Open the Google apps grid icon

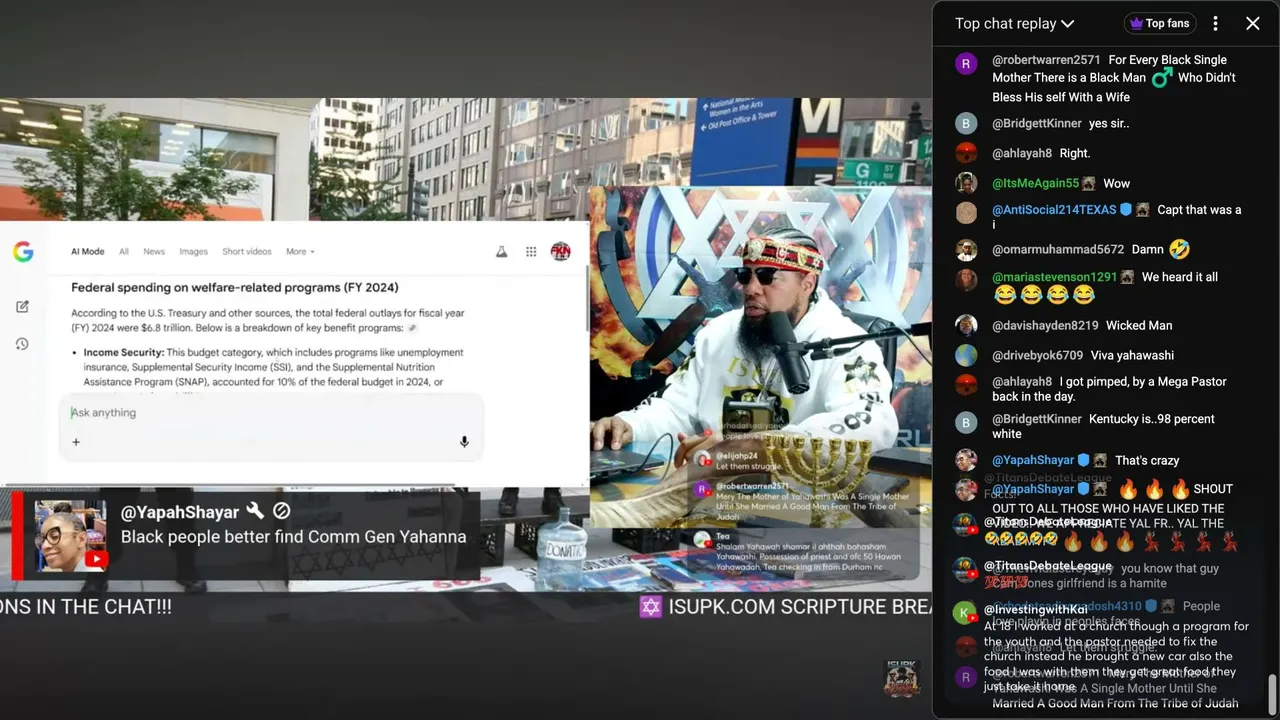[531, 252]
